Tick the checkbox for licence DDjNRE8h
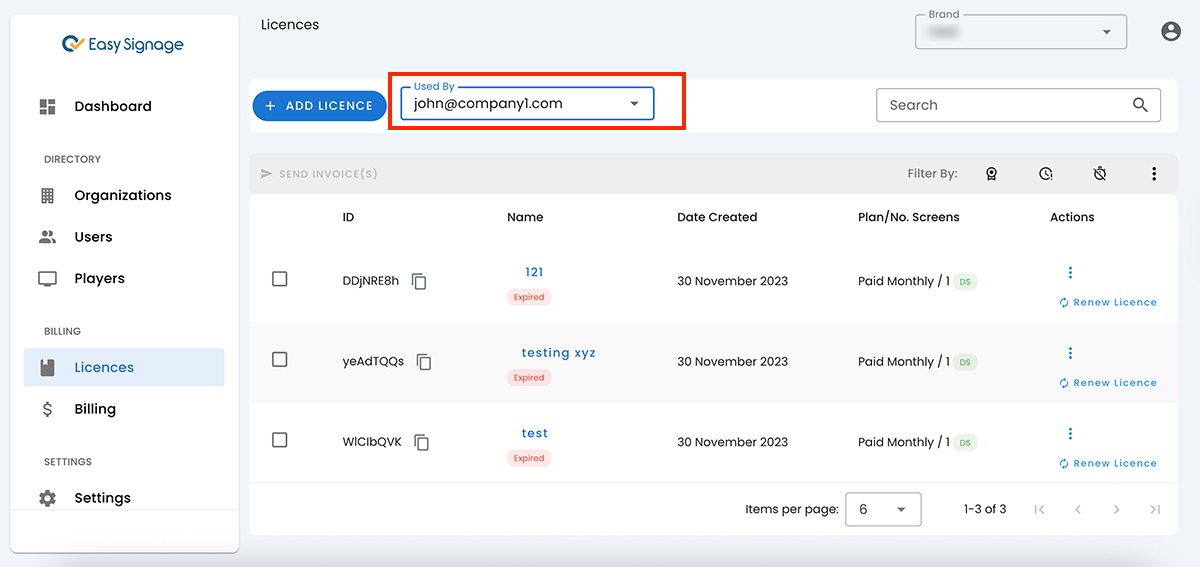1200x567 pixels. (280, 279)
